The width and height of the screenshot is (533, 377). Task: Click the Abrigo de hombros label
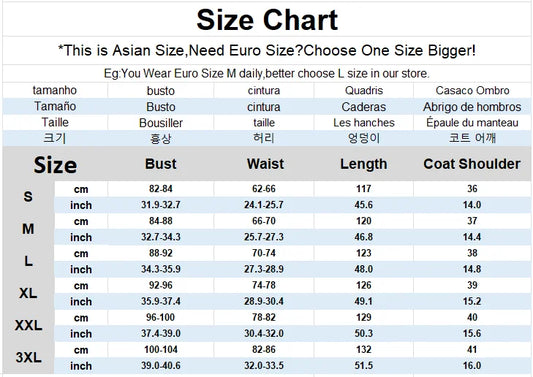(472, 107)
